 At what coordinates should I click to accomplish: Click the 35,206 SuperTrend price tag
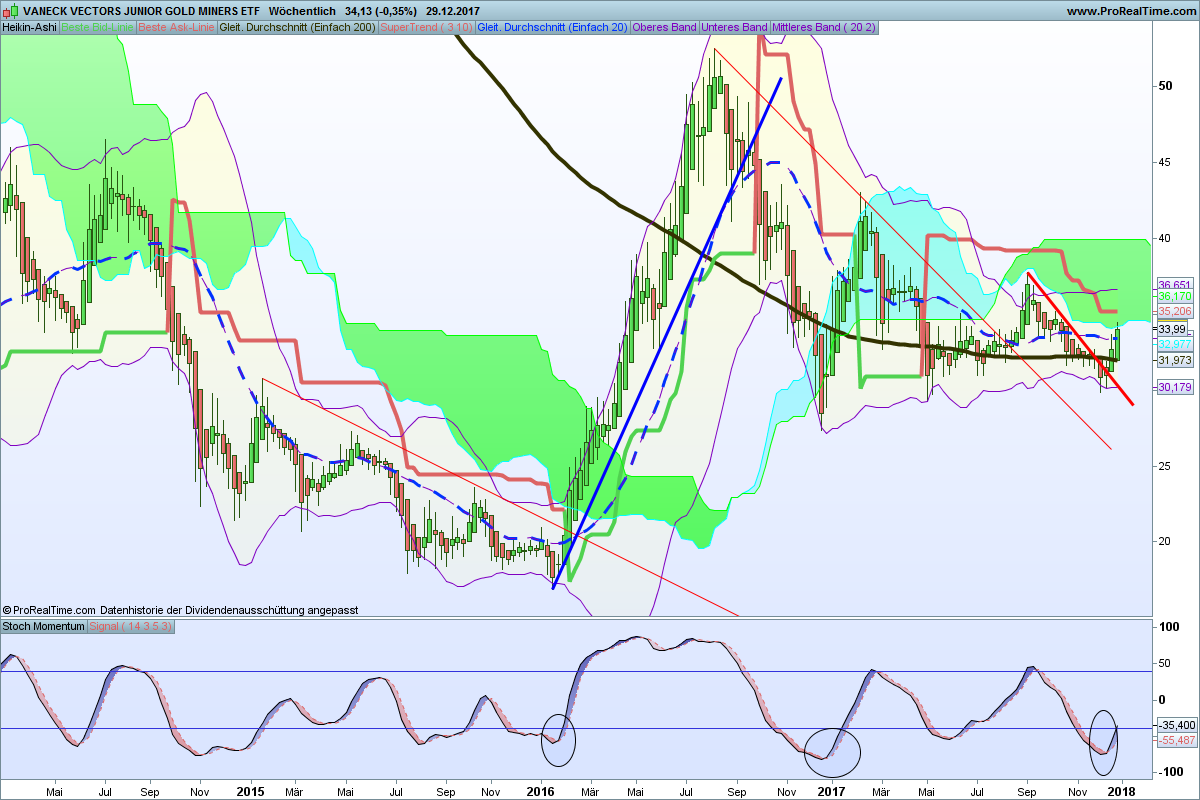click(x=1174, y=311)
